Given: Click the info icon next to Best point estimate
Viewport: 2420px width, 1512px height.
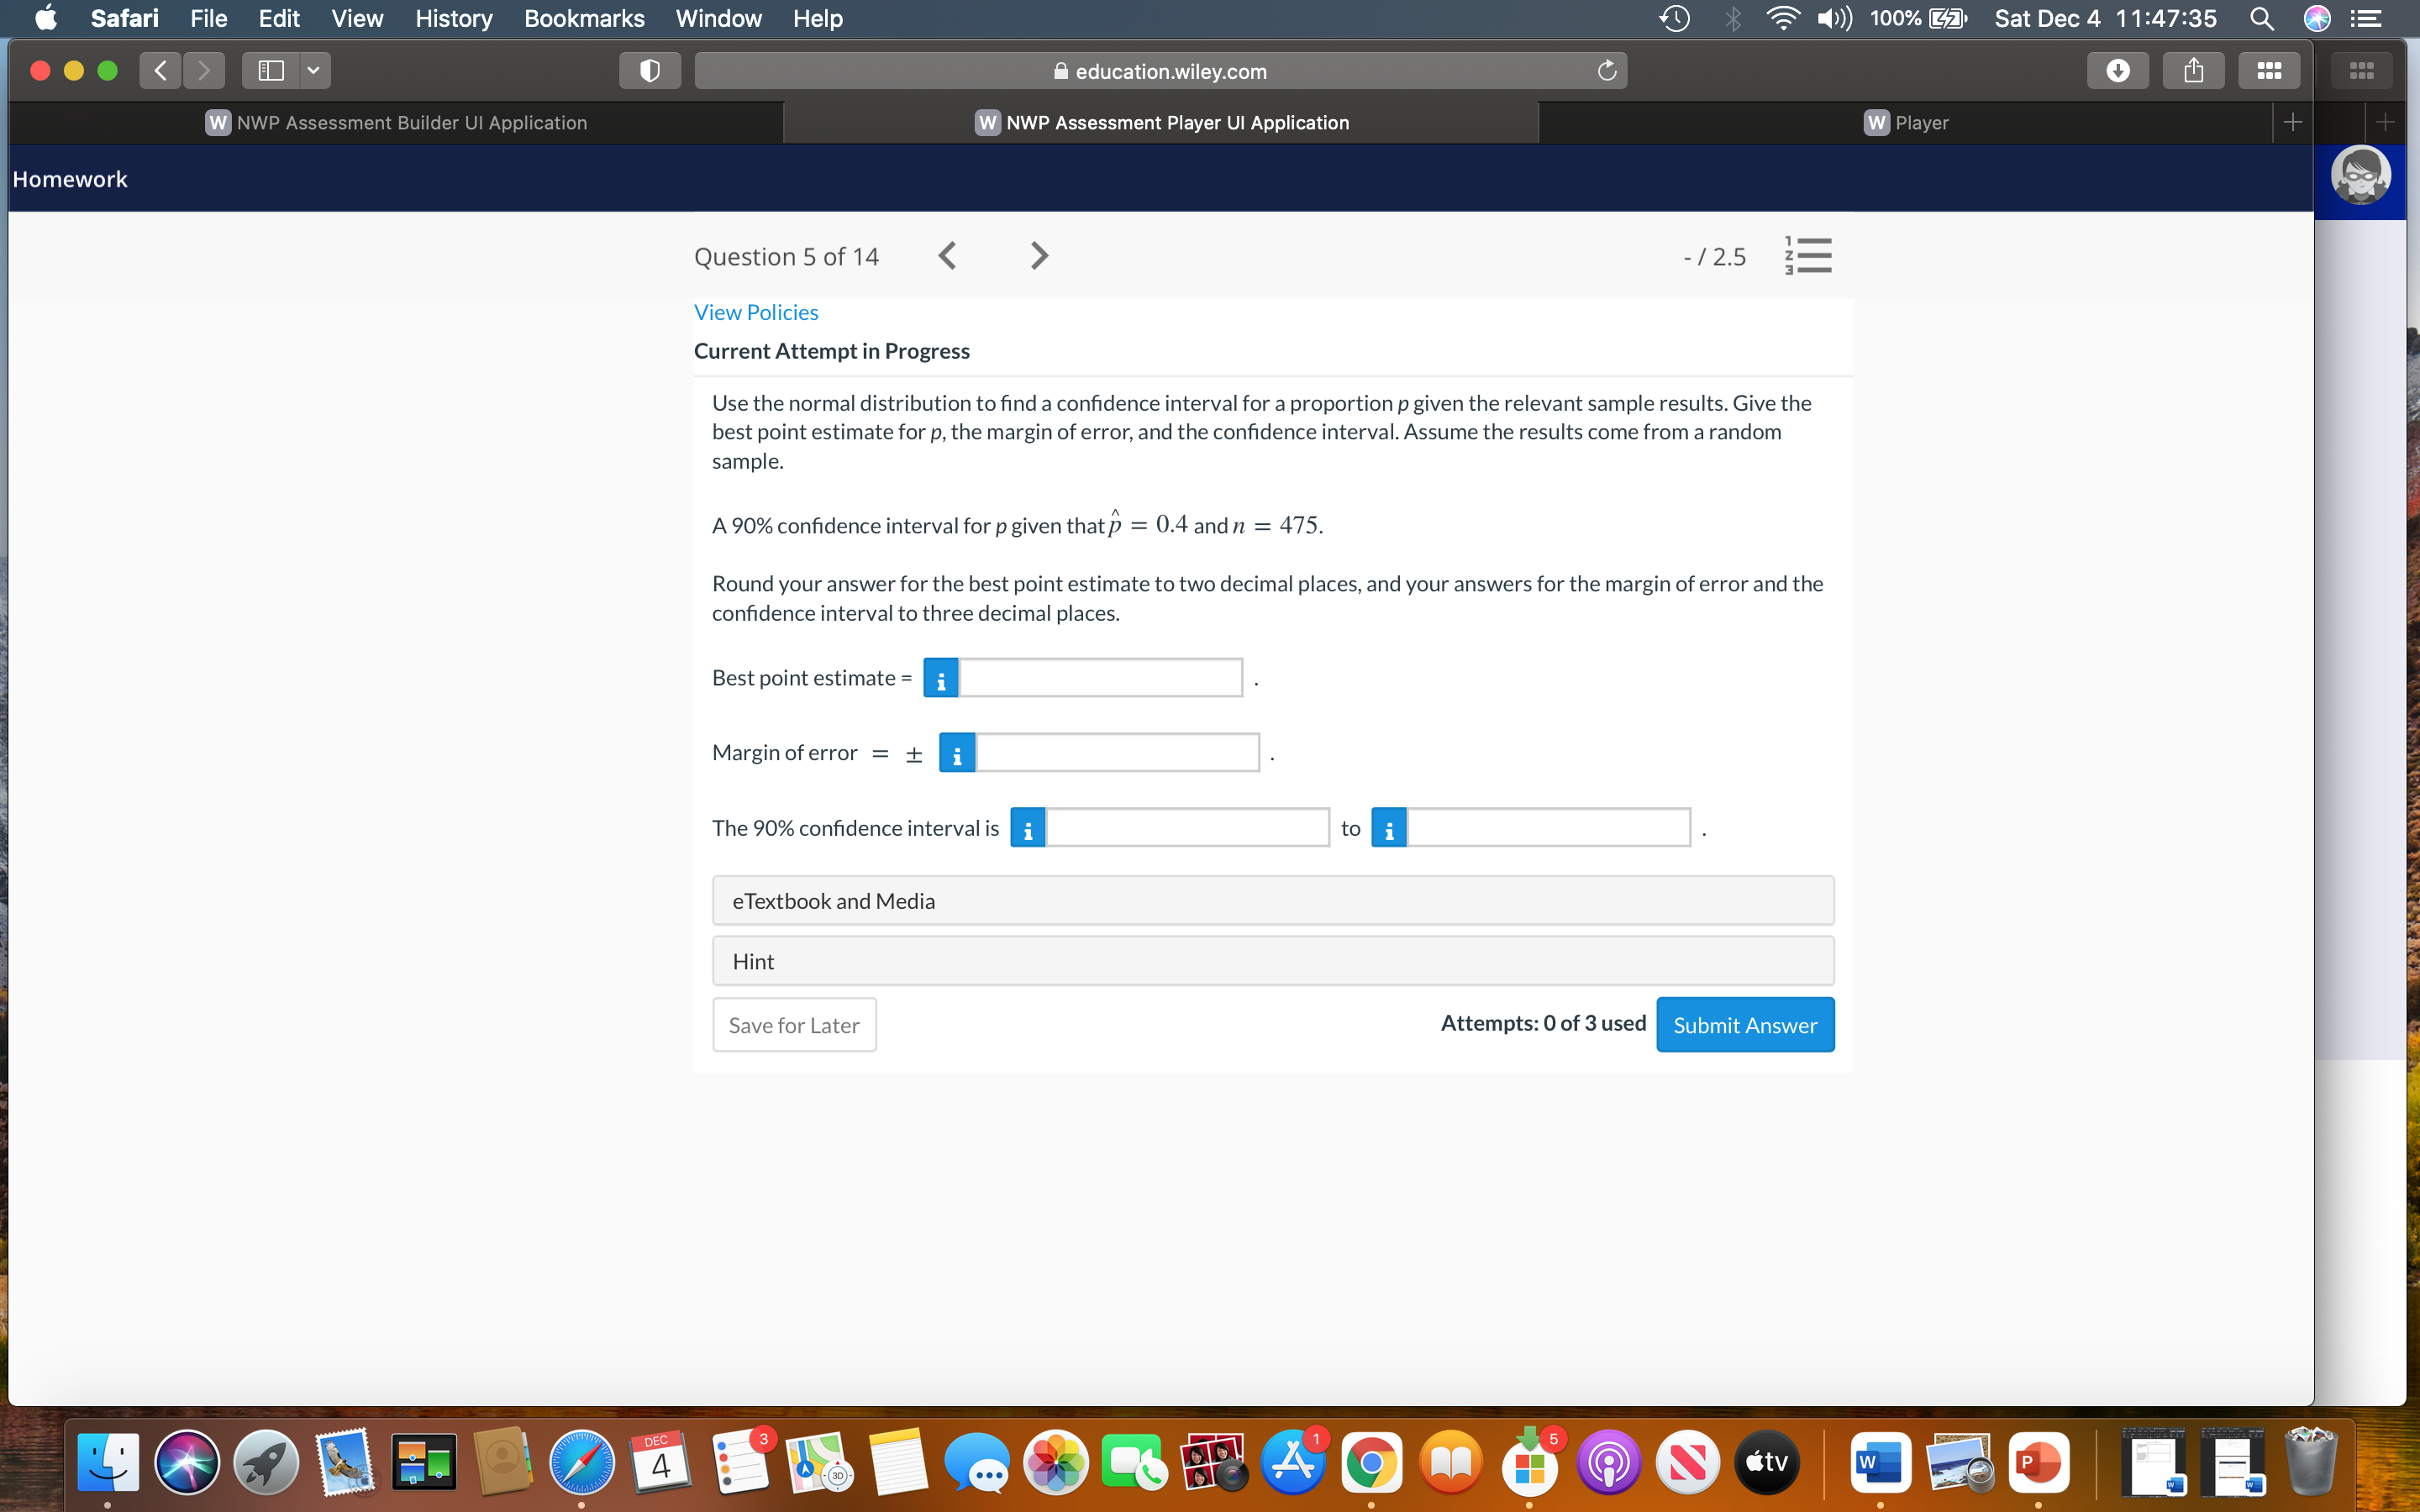Looking at the screenshot, I should point(938,678).
